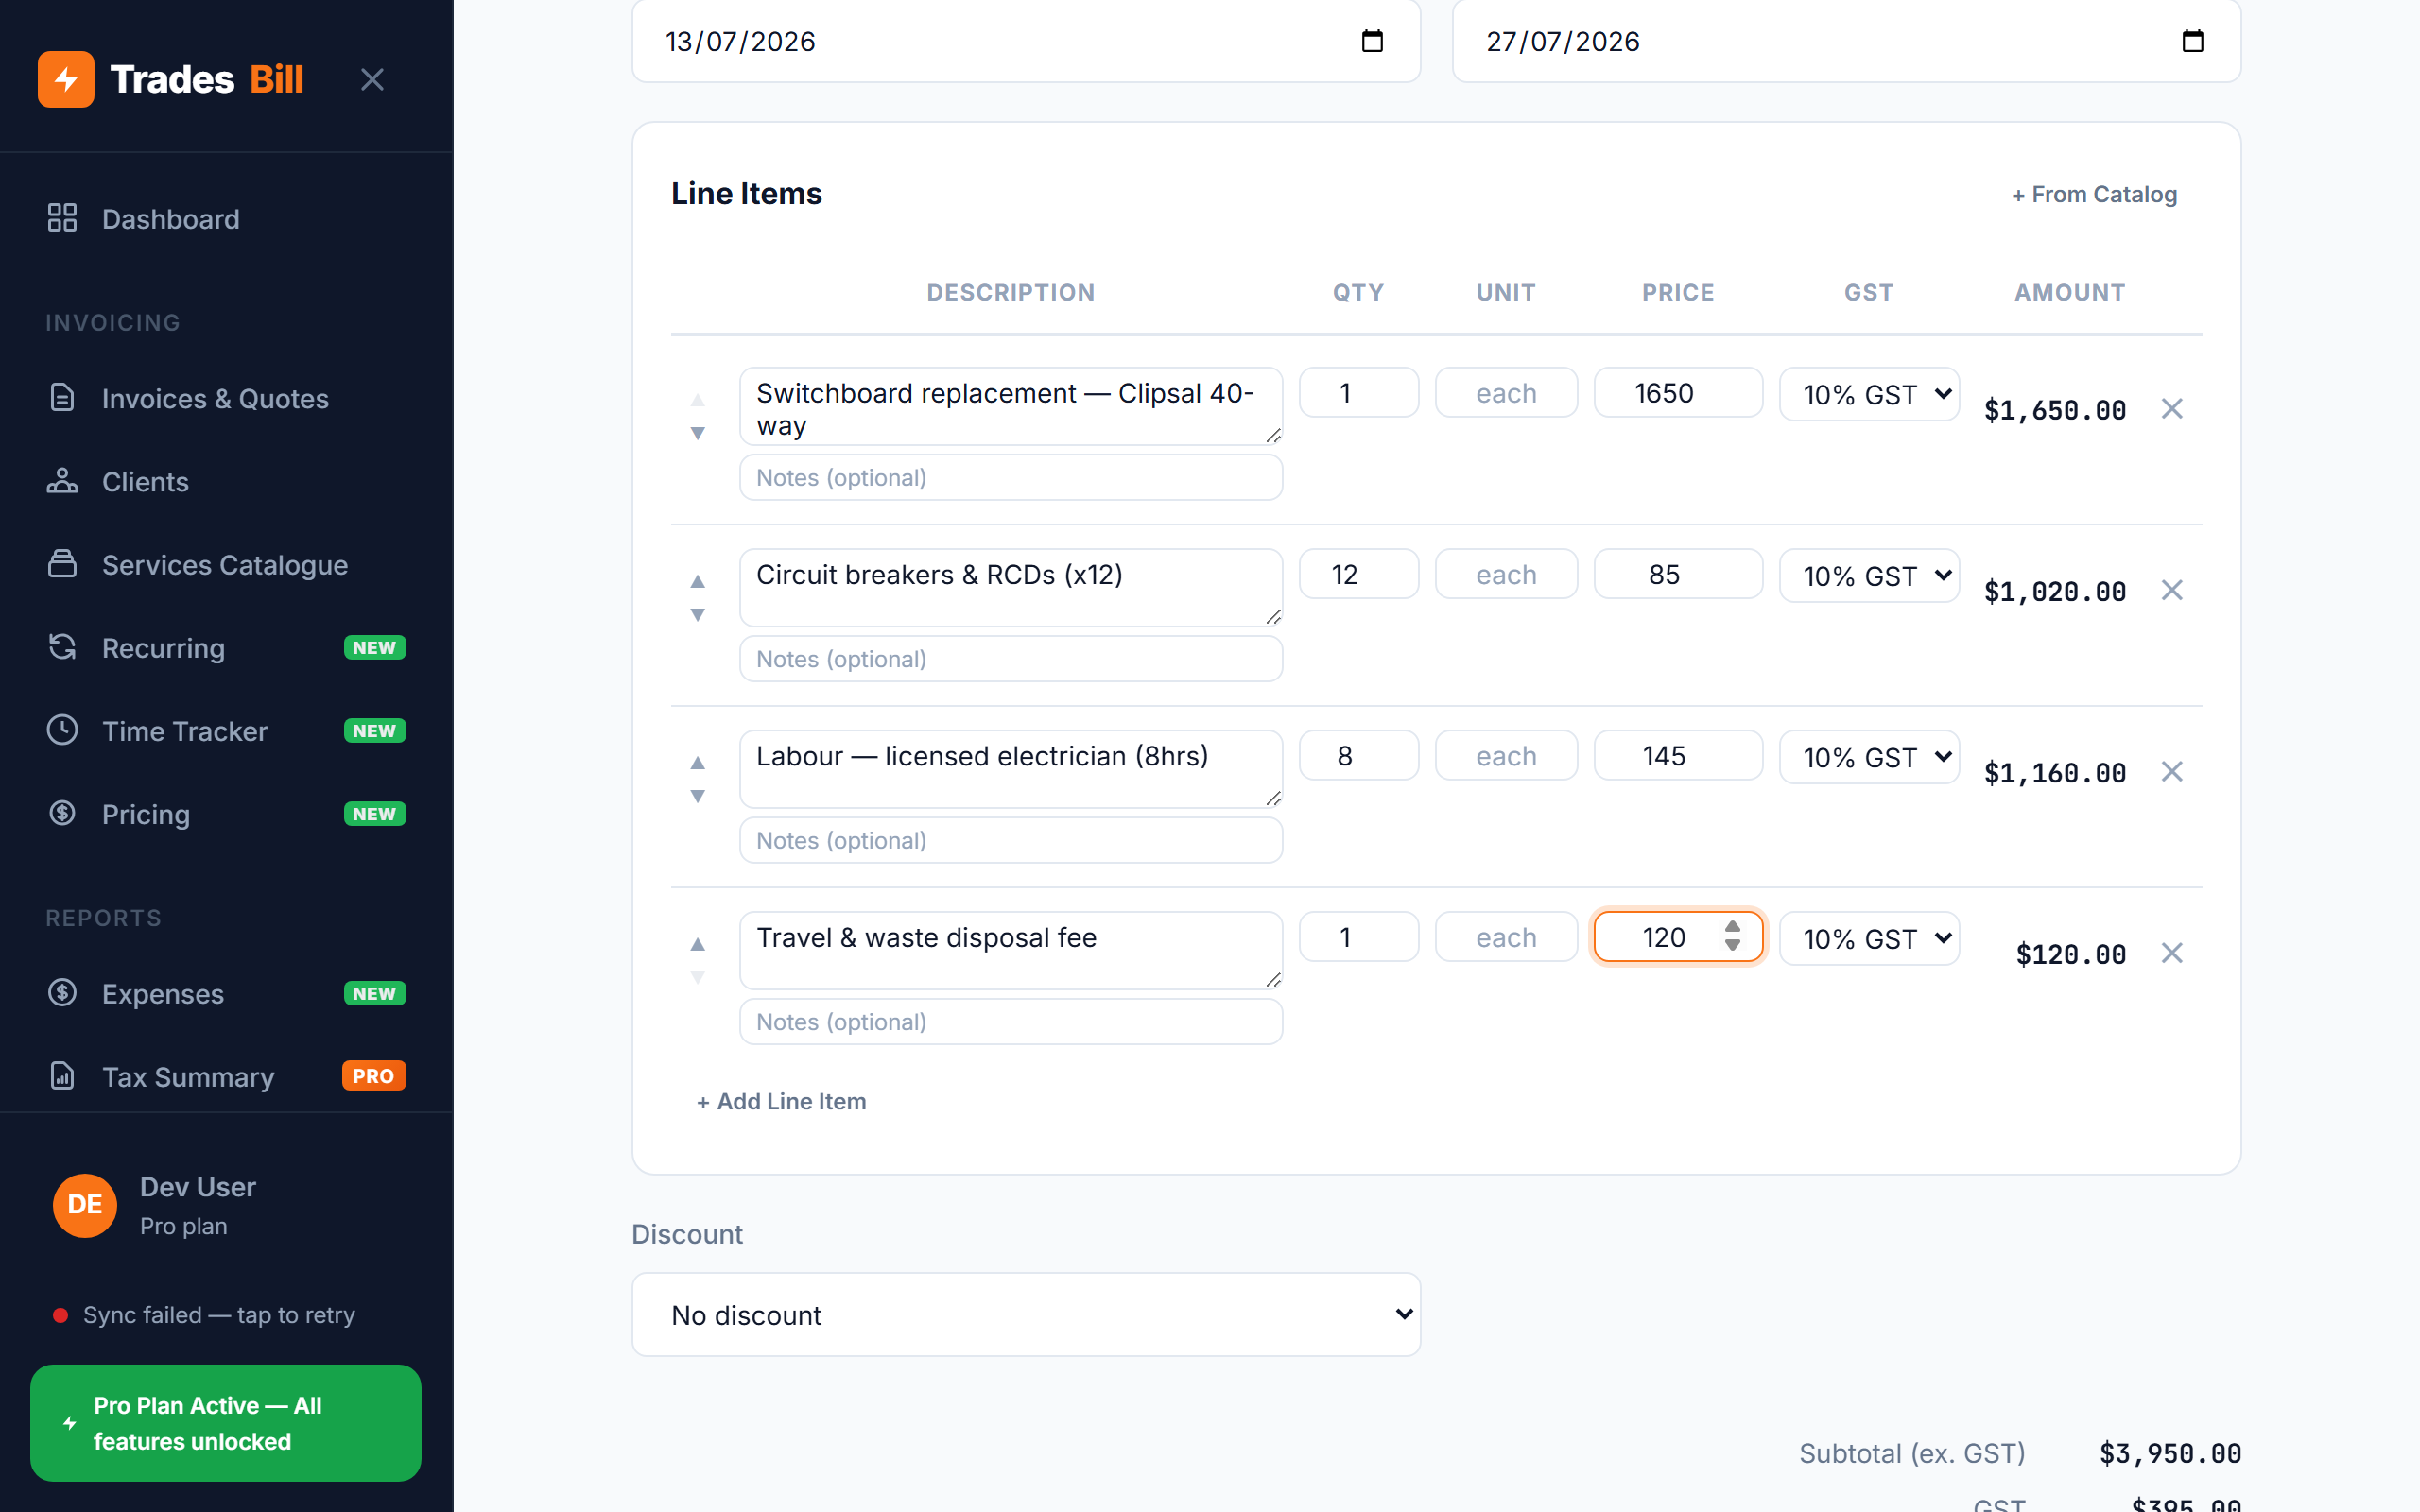Remove the Travel & waste disposal line item
Image resolution: width=2420 pixels, height=1512 pixels.
coord(2172,953)
